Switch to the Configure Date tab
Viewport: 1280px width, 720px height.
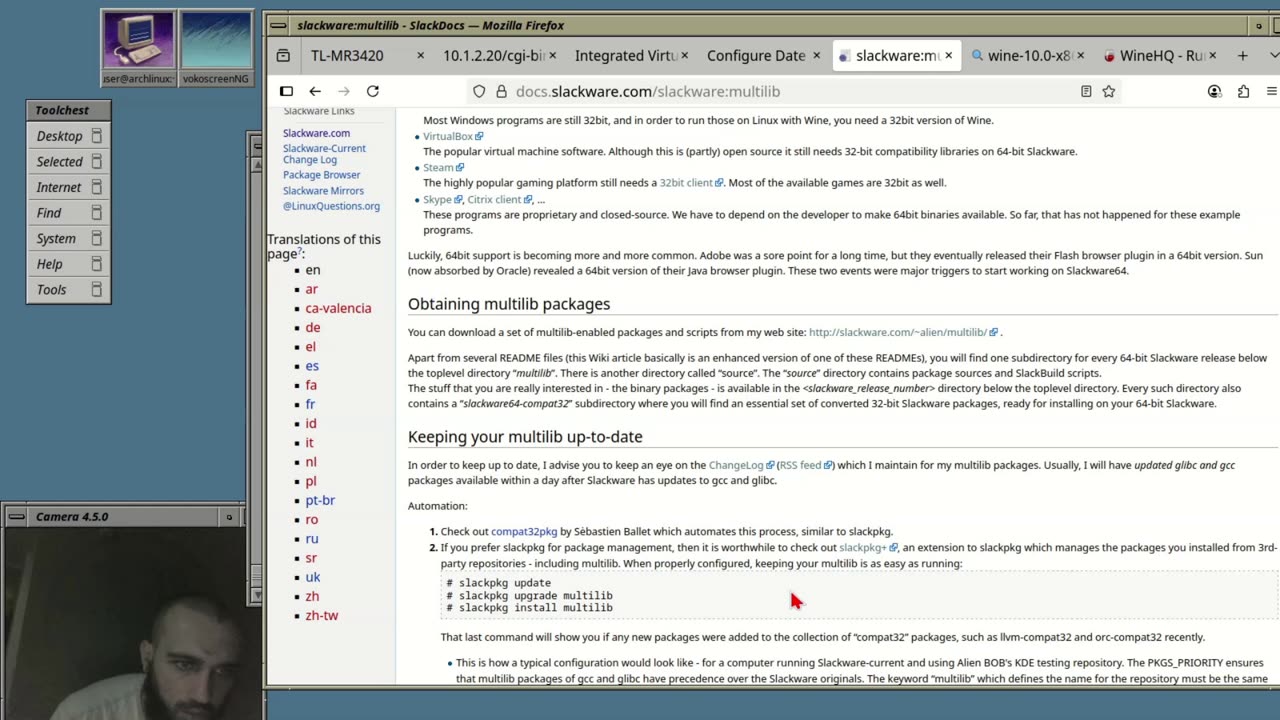(756, 56)
